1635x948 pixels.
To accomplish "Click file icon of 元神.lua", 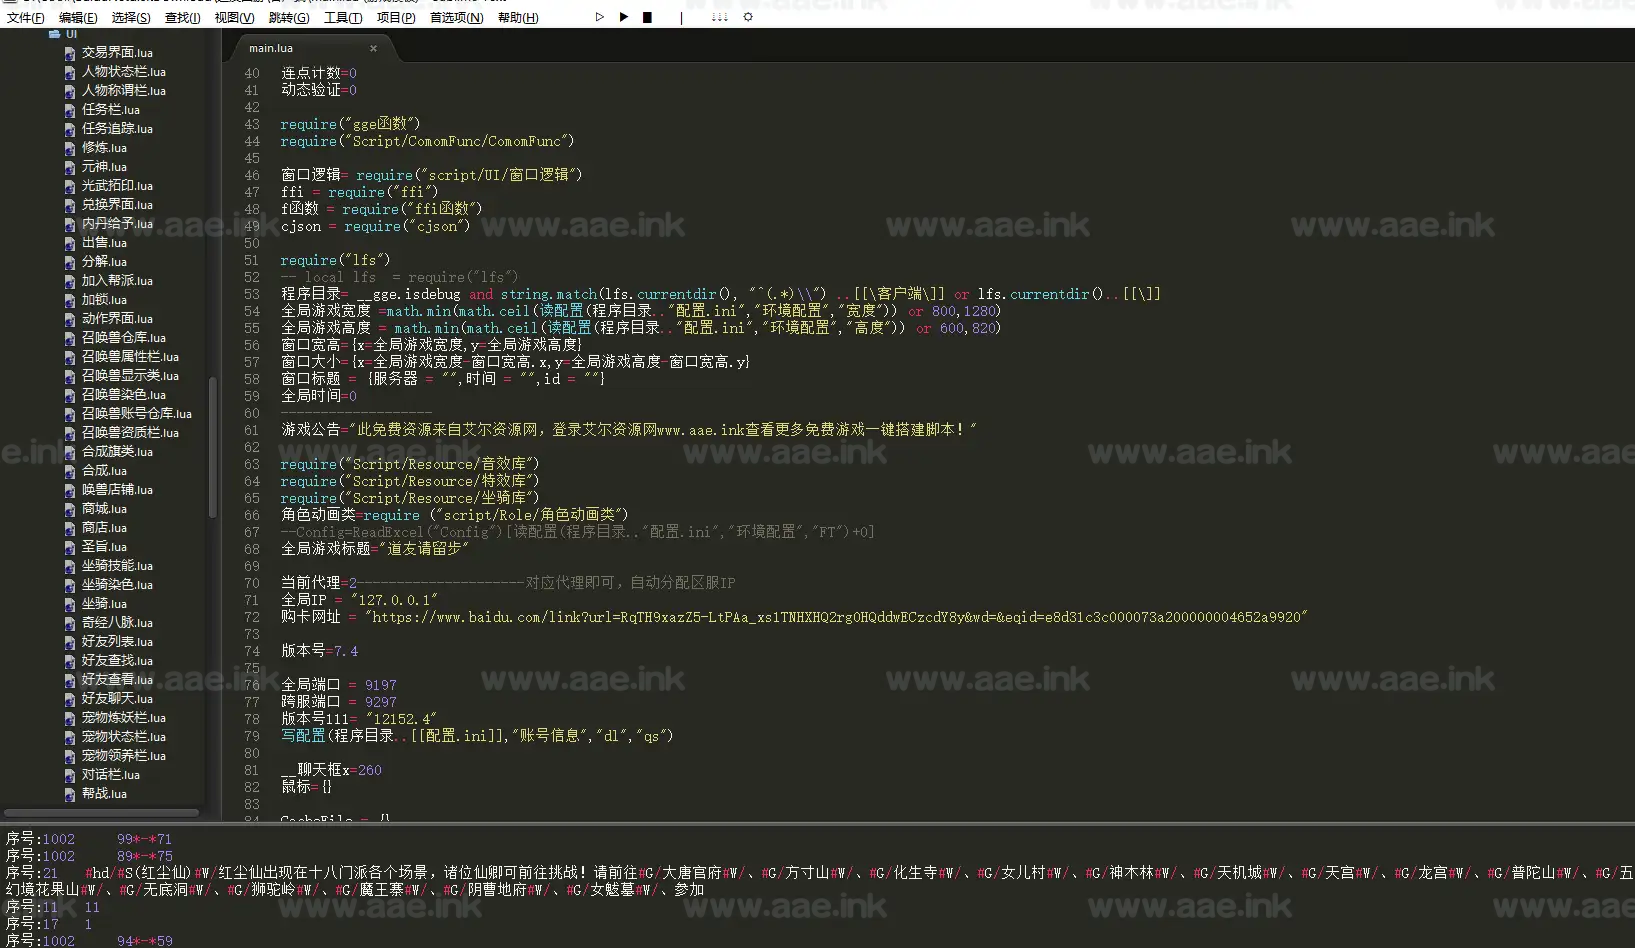I will point(70,167).
